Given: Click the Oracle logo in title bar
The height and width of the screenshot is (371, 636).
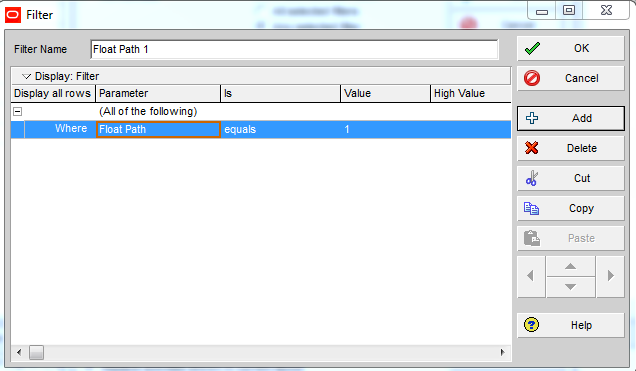Looking at the screenshot, I should (x=13, y=15).
